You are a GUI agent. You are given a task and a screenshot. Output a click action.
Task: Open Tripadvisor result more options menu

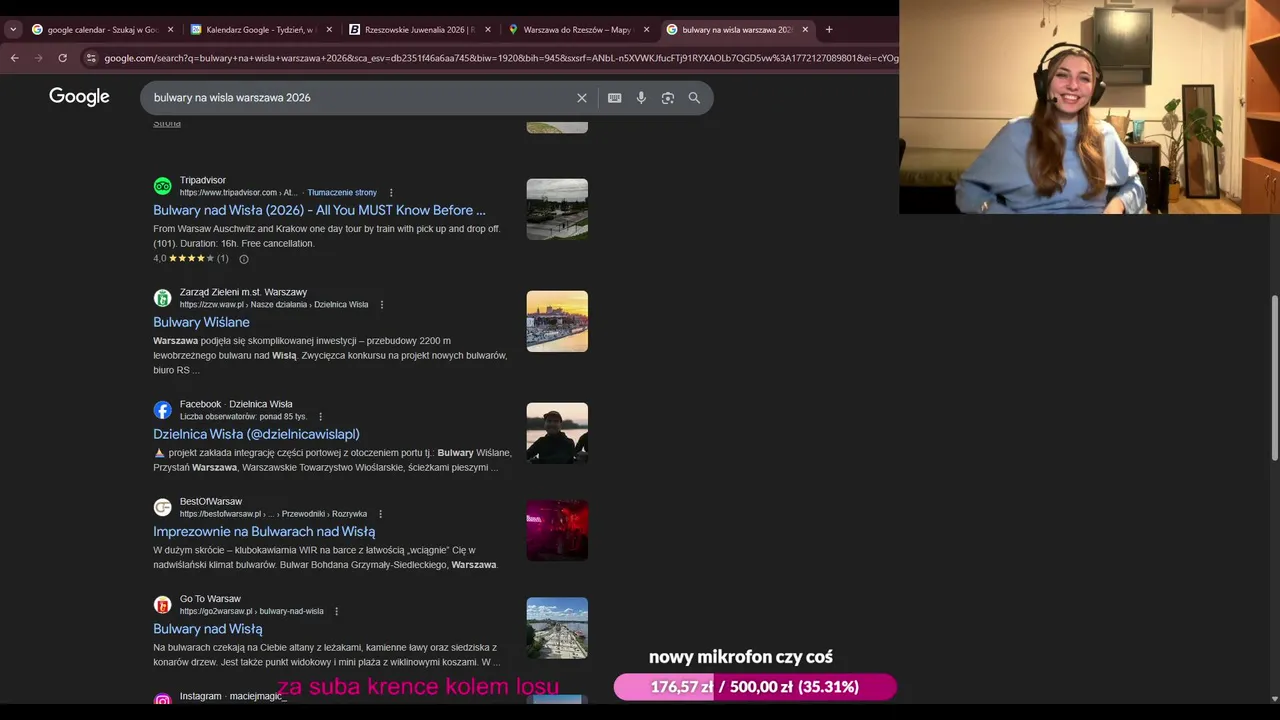[391, 192]
